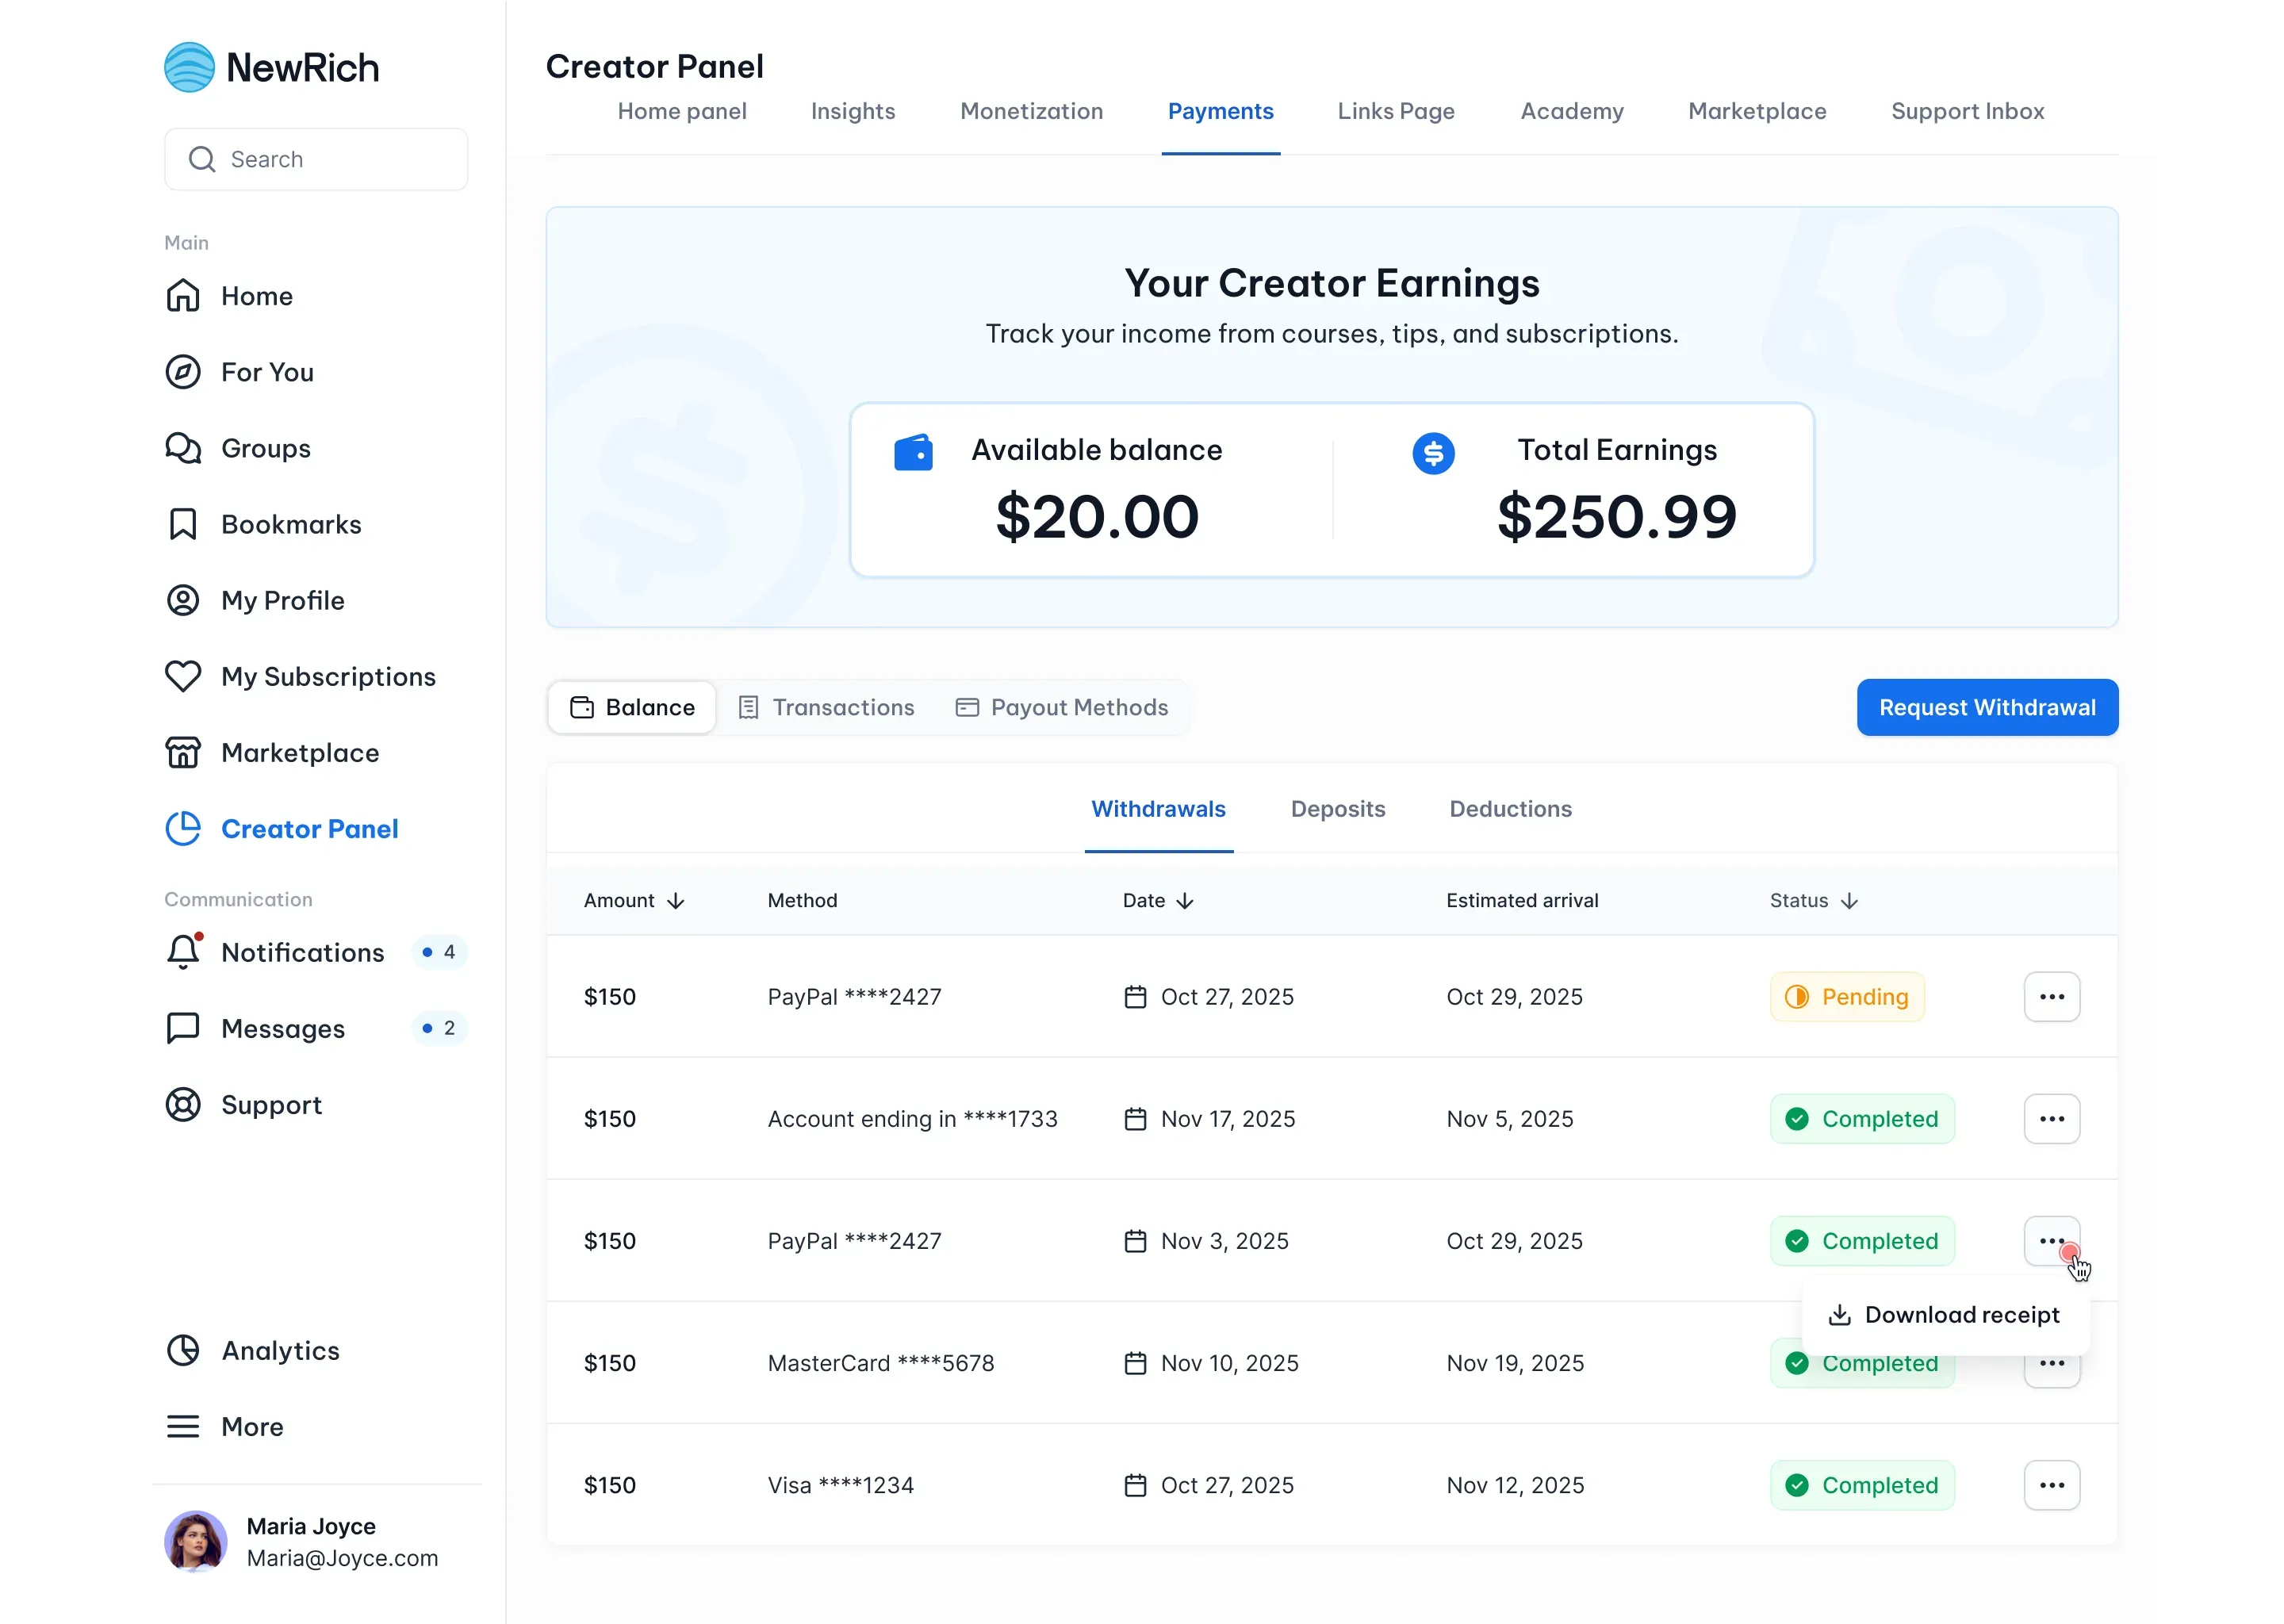
Task: Click calendar icon next to Nov 10, 2025
Action: pos(1135,1363)
